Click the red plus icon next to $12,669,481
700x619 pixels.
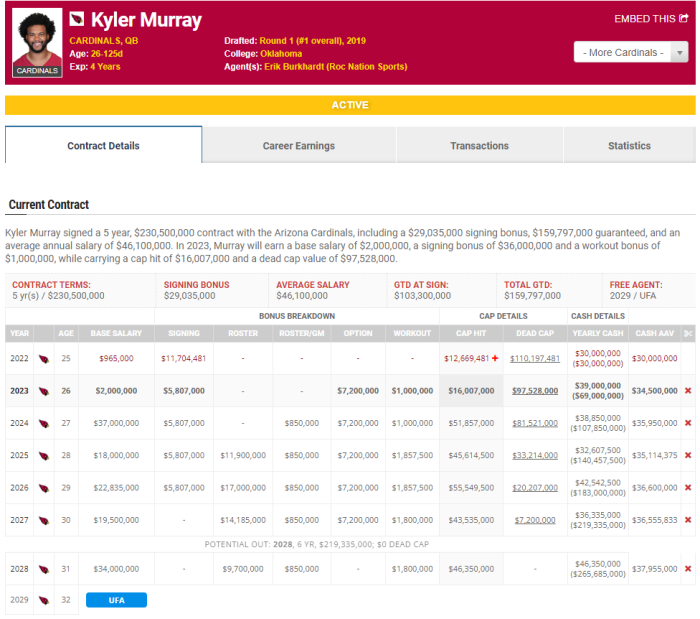click(x=495, y=358)
